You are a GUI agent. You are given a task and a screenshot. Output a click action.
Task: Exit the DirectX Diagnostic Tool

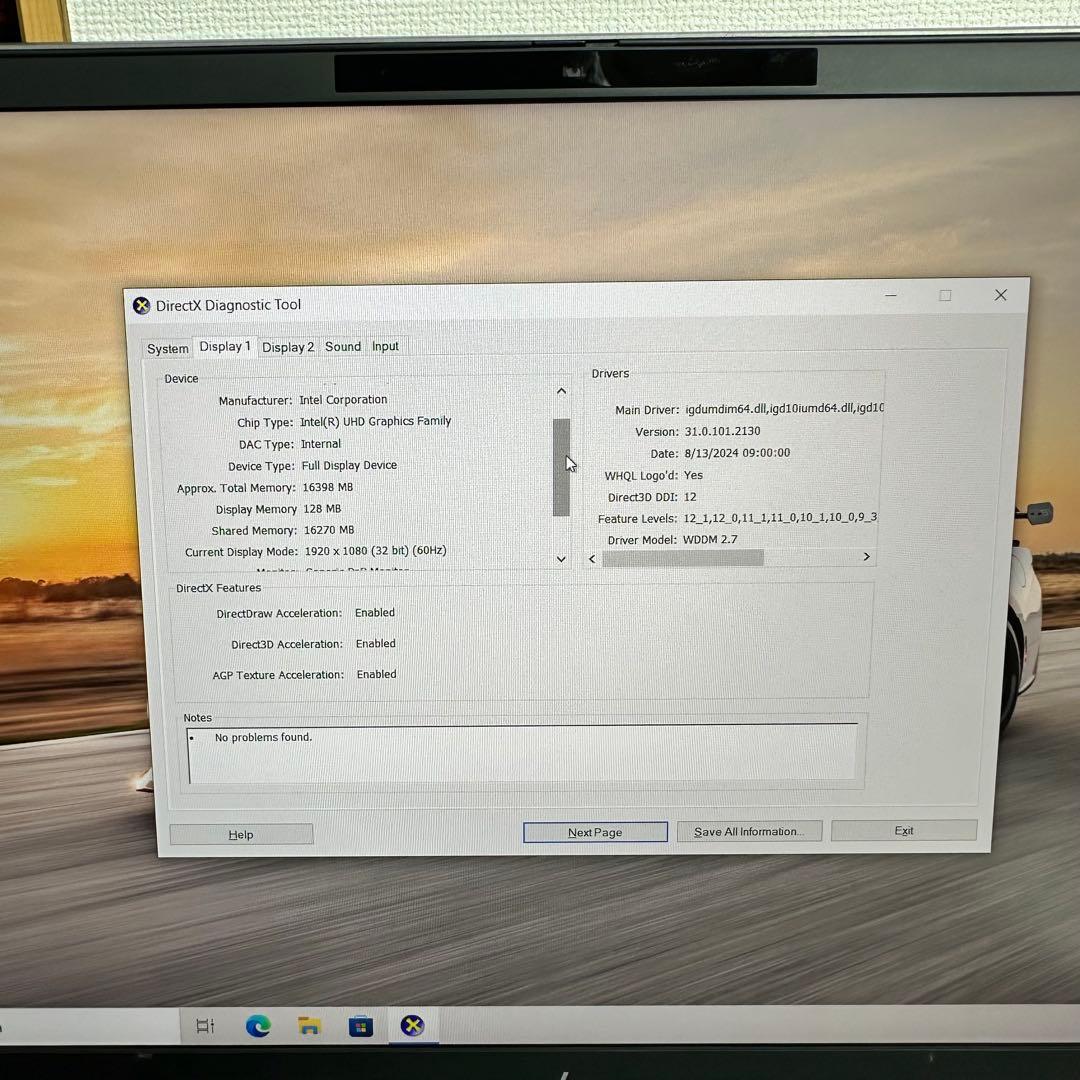[x=903, y=830]
